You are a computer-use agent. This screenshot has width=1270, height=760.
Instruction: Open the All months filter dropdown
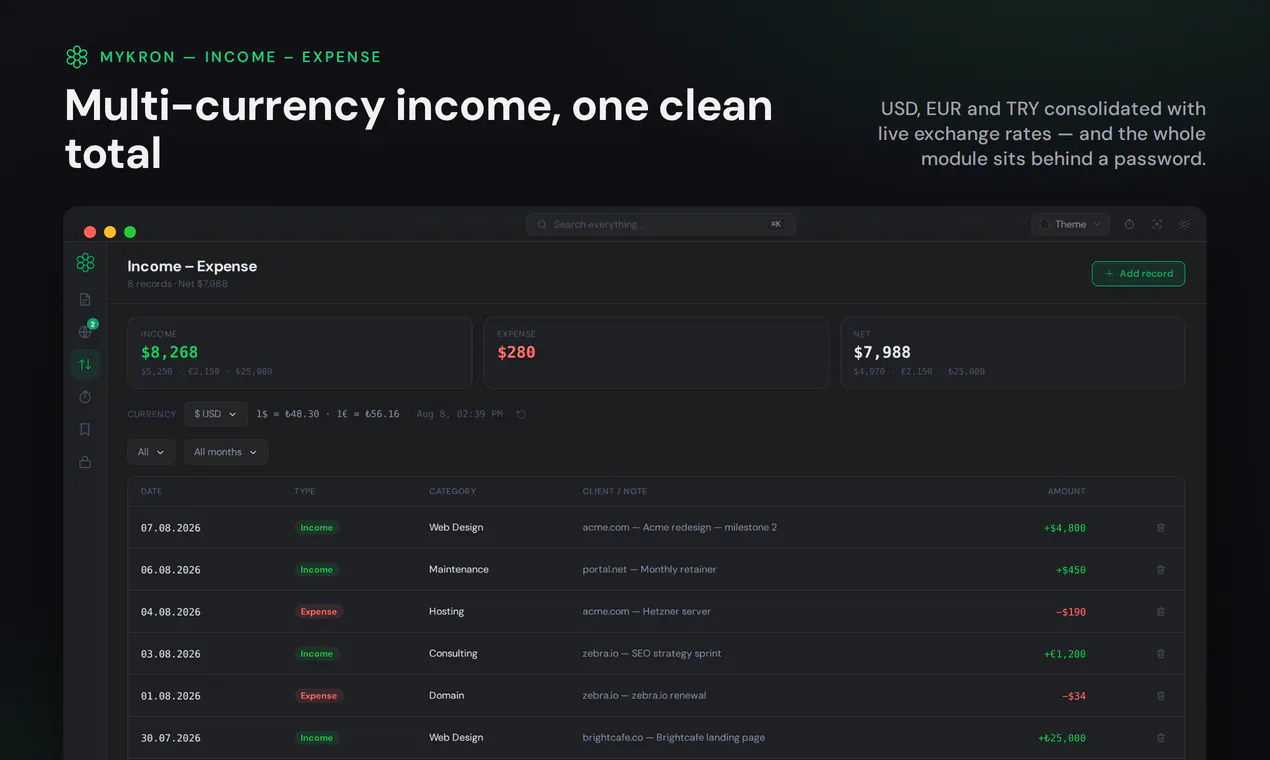(225, 452)
